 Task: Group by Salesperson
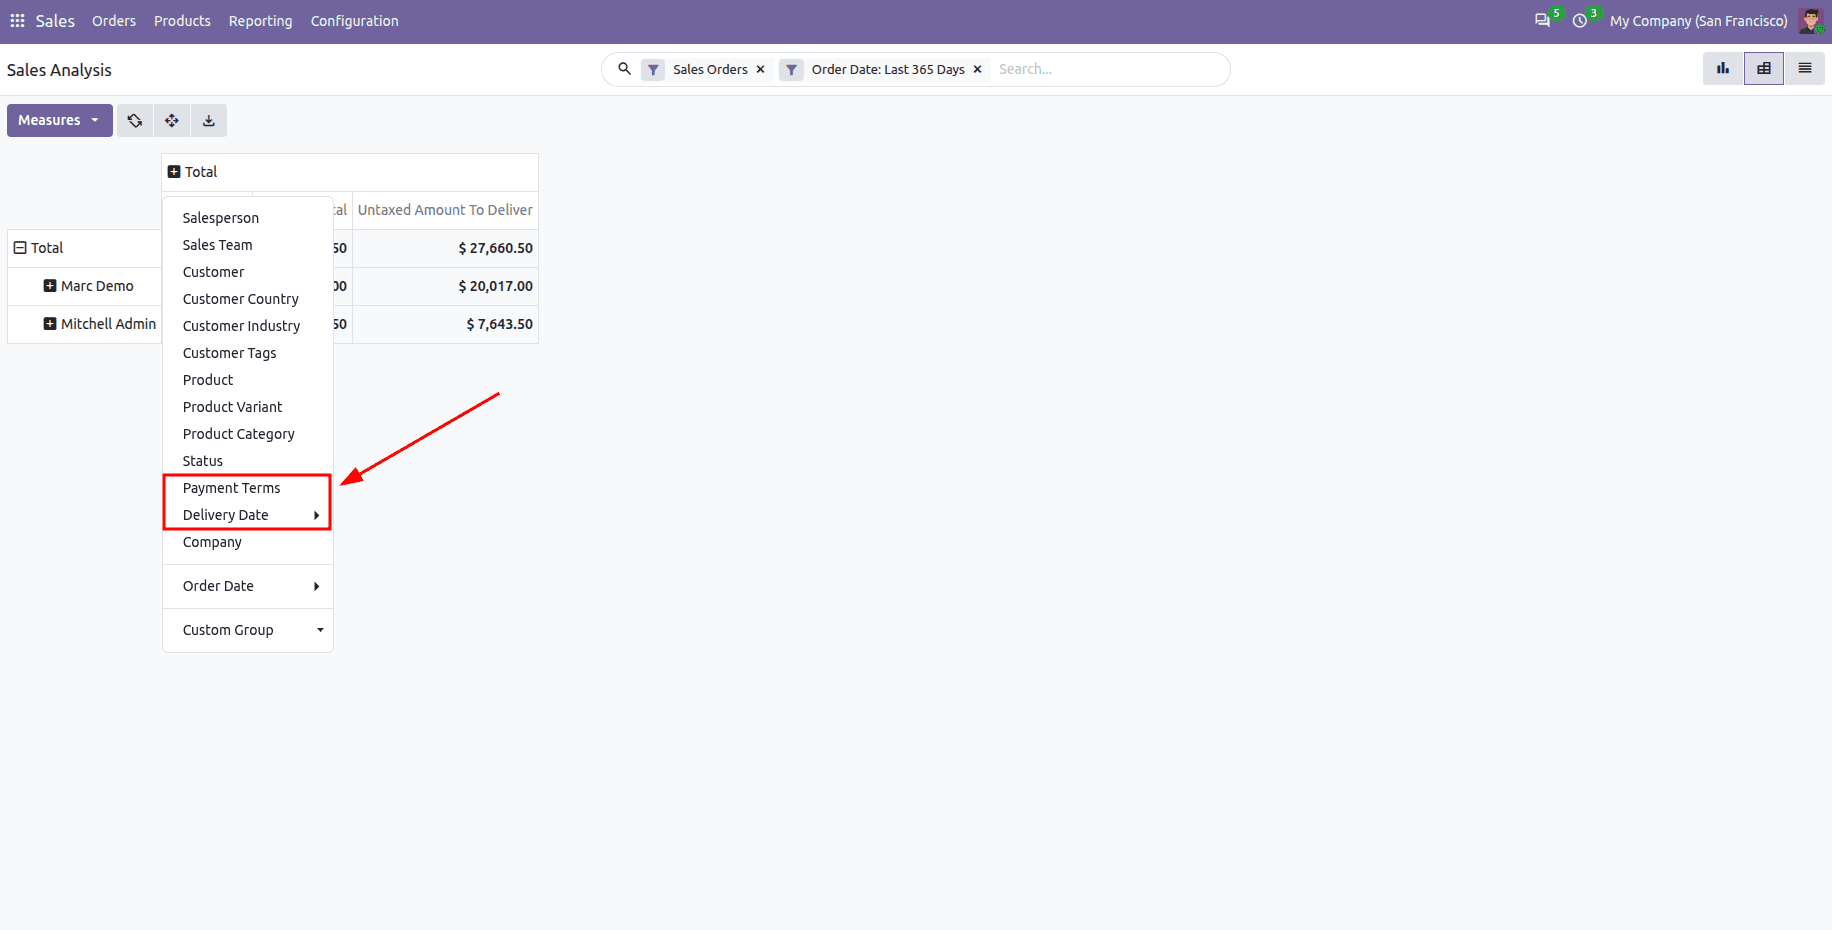(248, 218)
